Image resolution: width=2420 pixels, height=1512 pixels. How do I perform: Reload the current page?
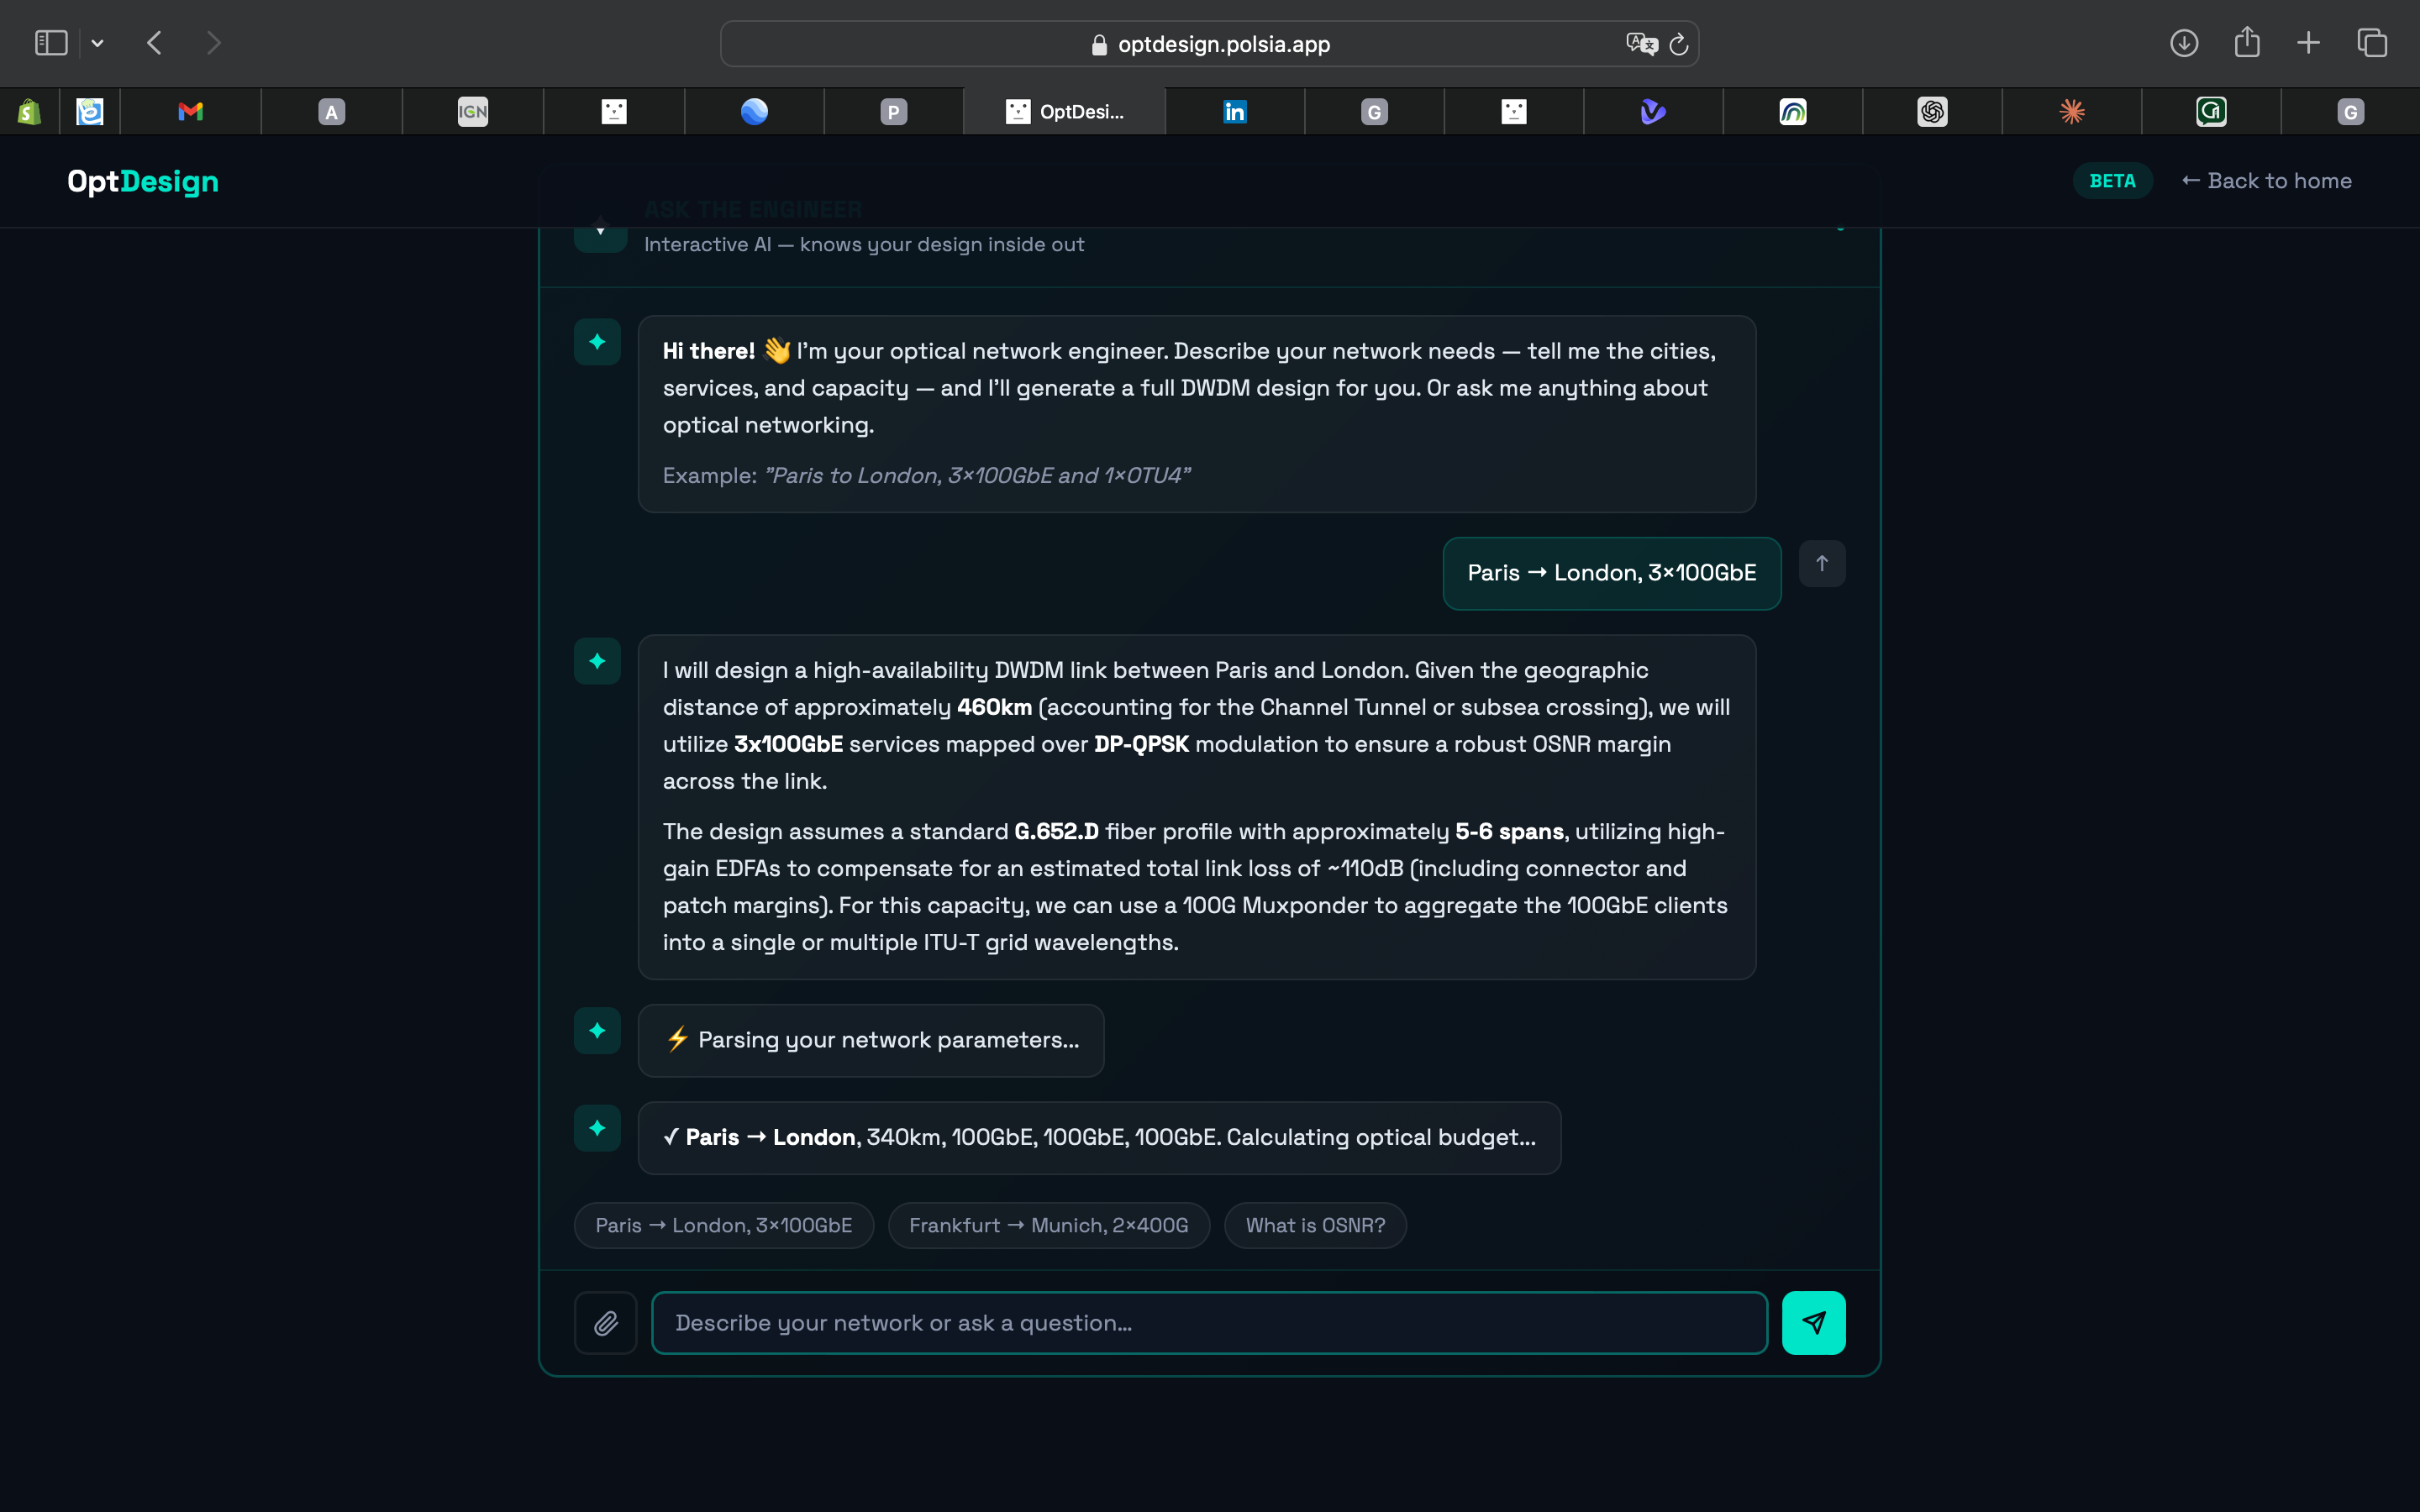pos(1679,44)
